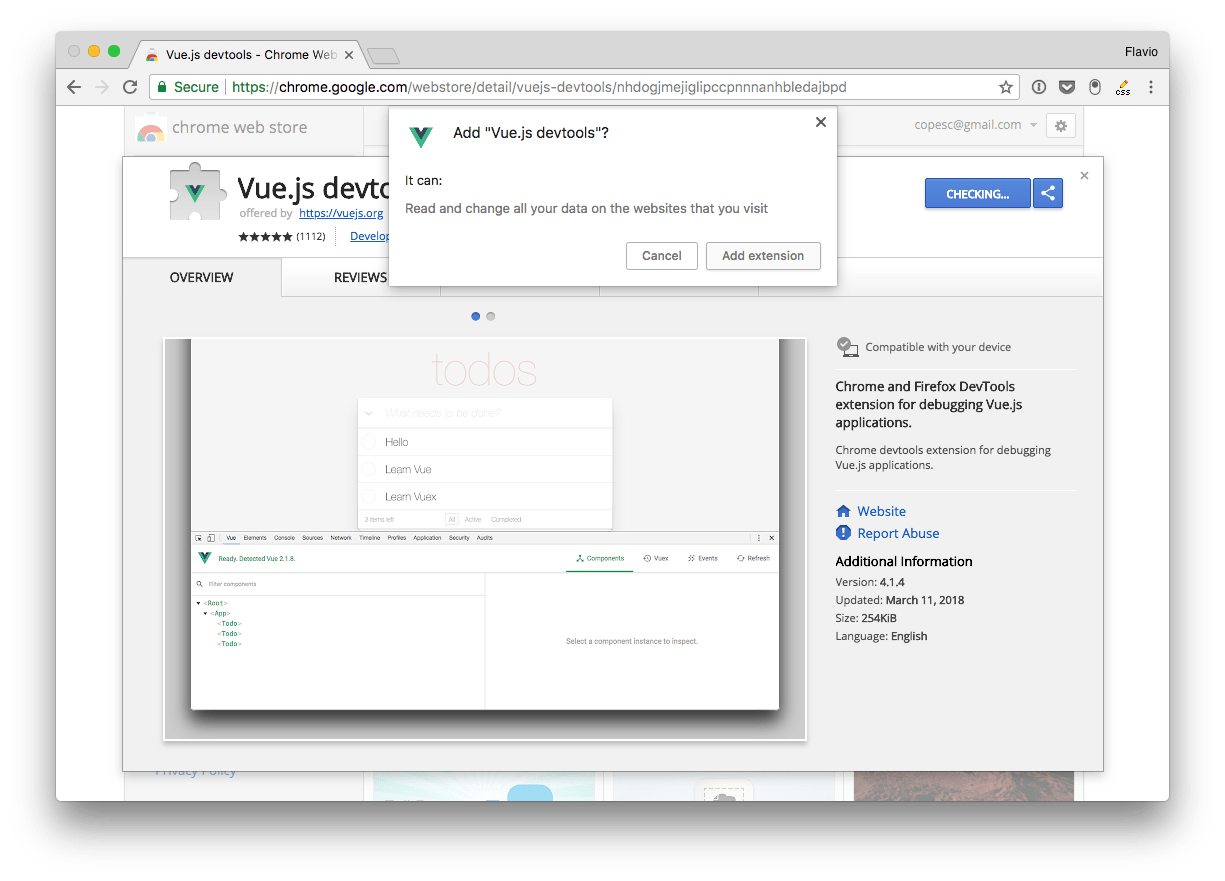Click the blue share icon beside CHECKING

click(x=1047, y=193)
